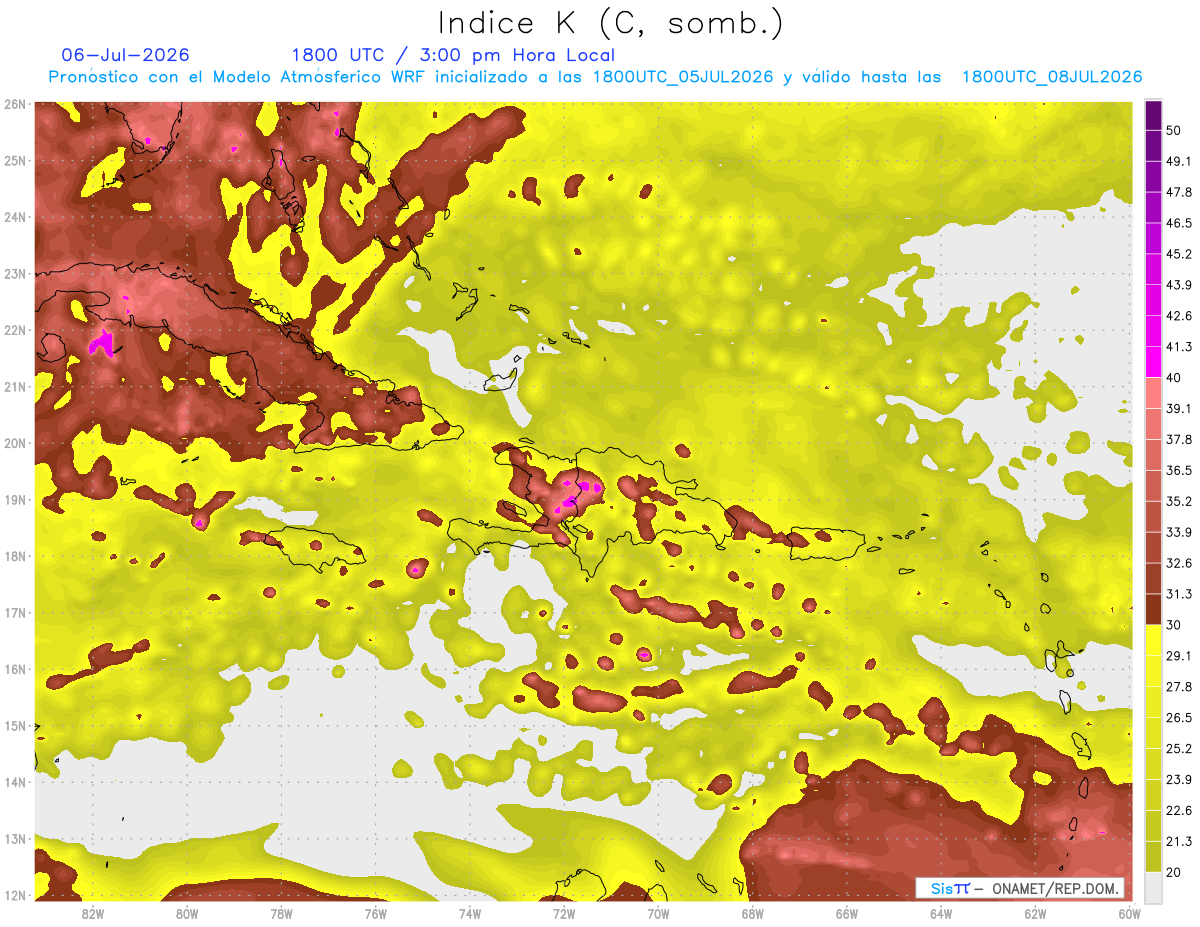Click the 76W longitude label
The width and height of the screenshot is (1200, 927).
click(376, 914)
